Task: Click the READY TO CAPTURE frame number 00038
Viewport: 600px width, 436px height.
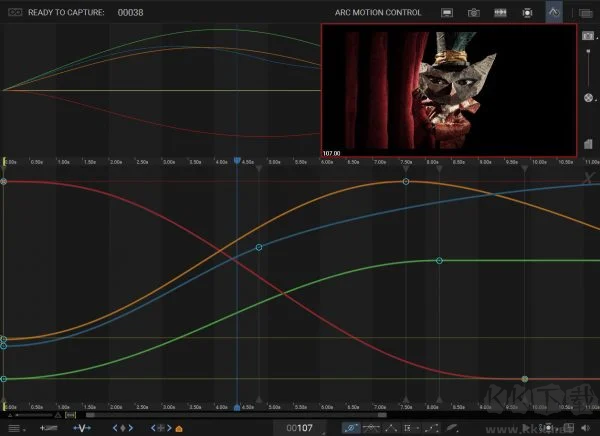Action: 130,13
